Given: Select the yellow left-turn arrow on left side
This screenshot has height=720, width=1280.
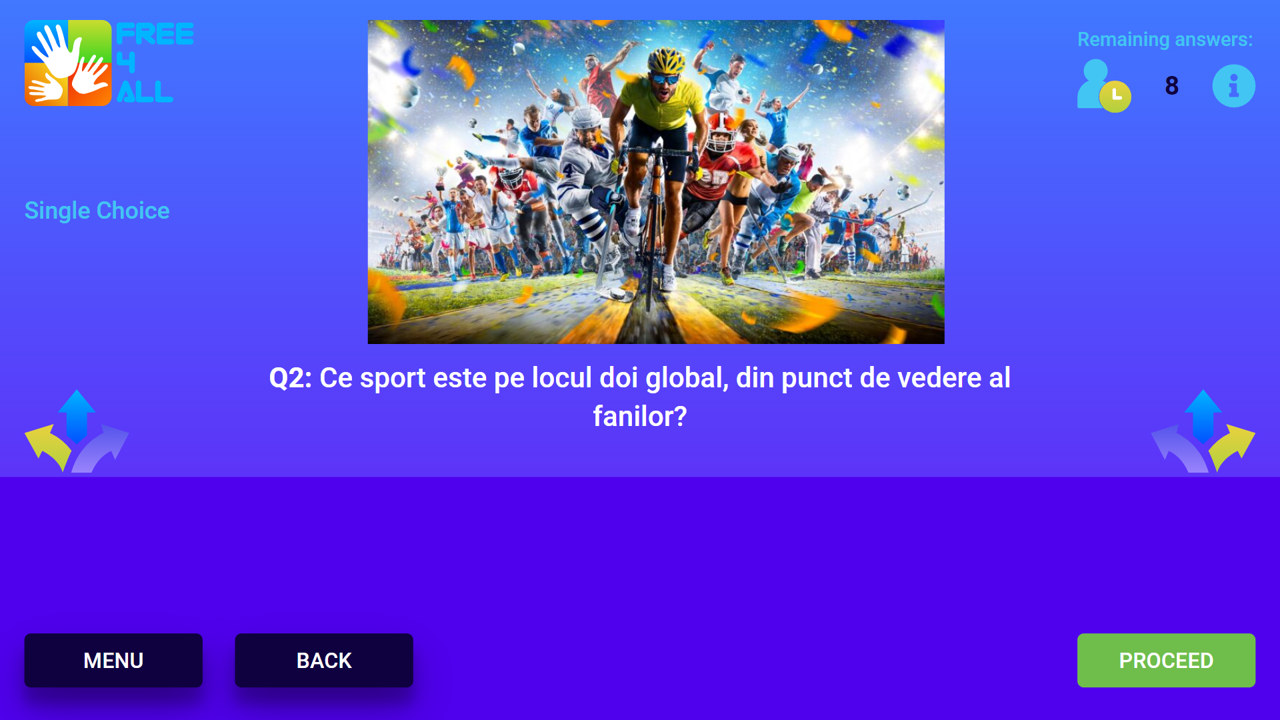Looking at the screenshot, I should tap(47, 445).
